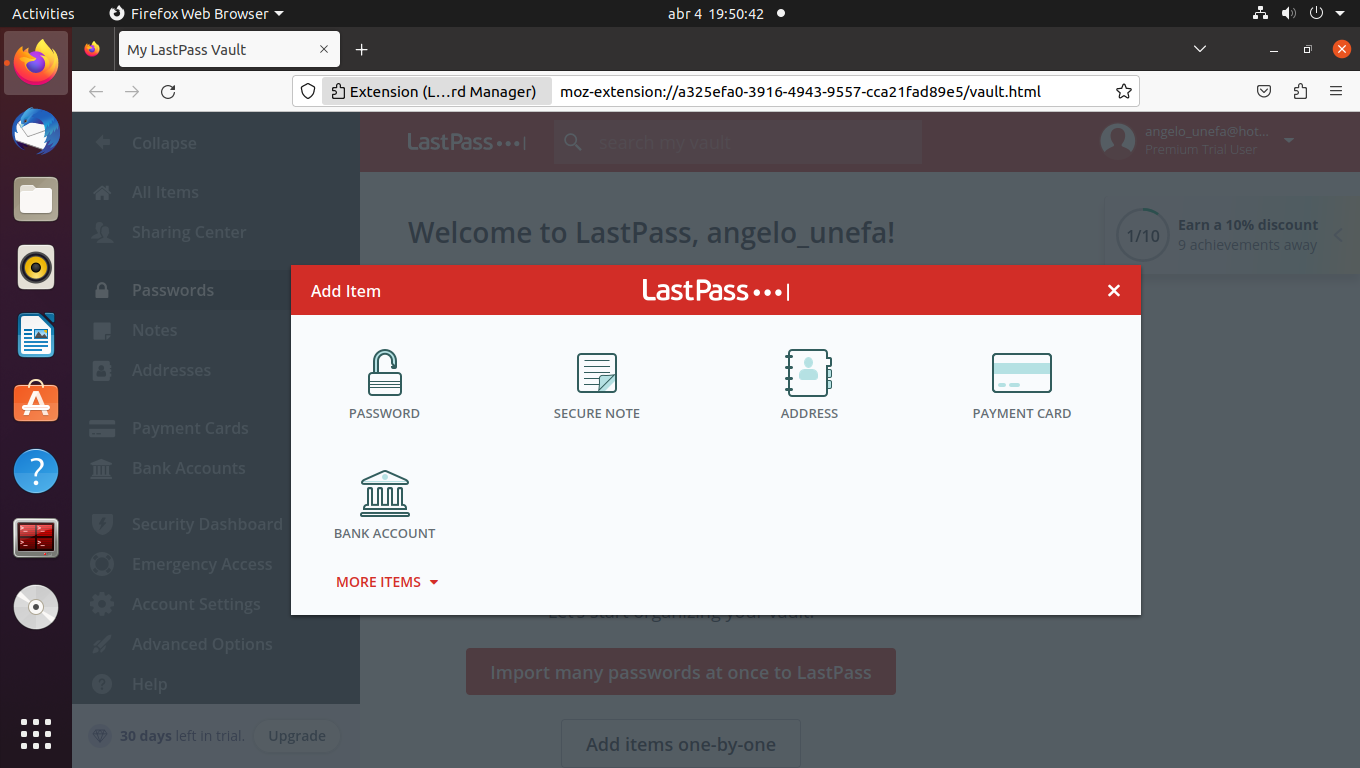Screen dimensions: 1360x768
Task: Open the achievements progress circle 1/10
Action: [1143, 236]
